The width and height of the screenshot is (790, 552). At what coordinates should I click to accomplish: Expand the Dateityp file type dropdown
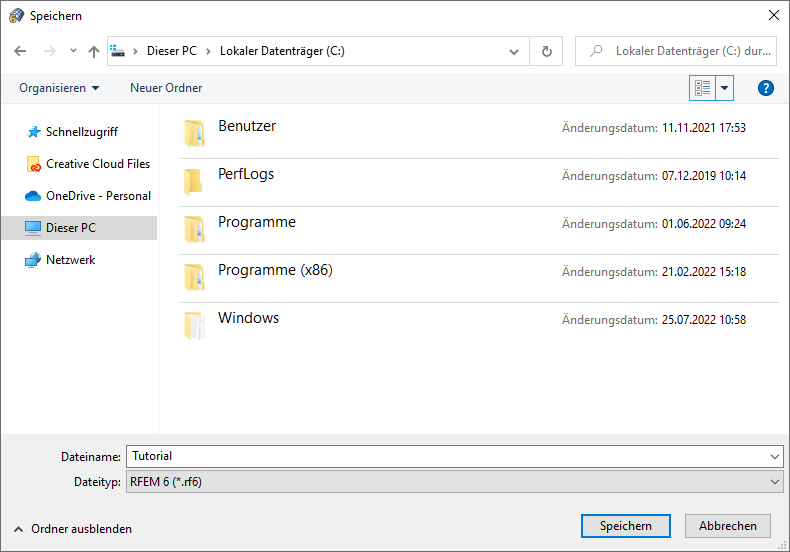775,481
